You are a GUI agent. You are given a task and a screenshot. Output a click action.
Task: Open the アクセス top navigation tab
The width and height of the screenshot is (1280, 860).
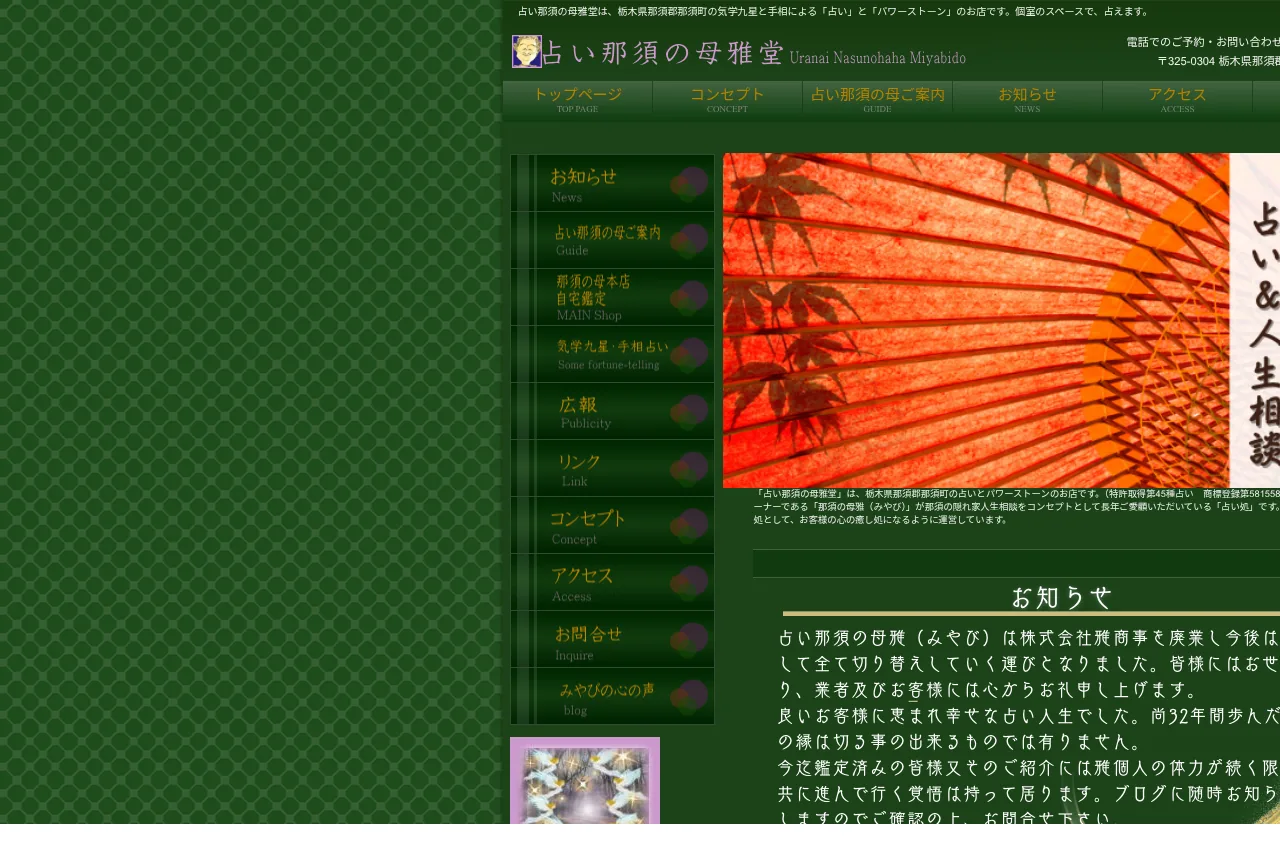[x=1178, y=99]
